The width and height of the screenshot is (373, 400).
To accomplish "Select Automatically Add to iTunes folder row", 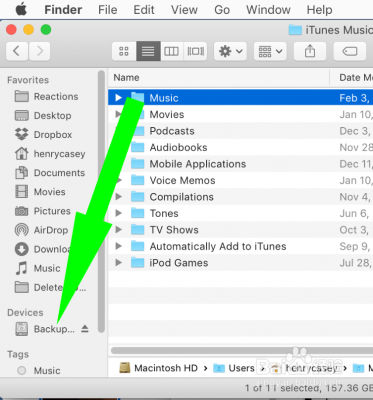I will pyautogui.click(x=241, y=246).
